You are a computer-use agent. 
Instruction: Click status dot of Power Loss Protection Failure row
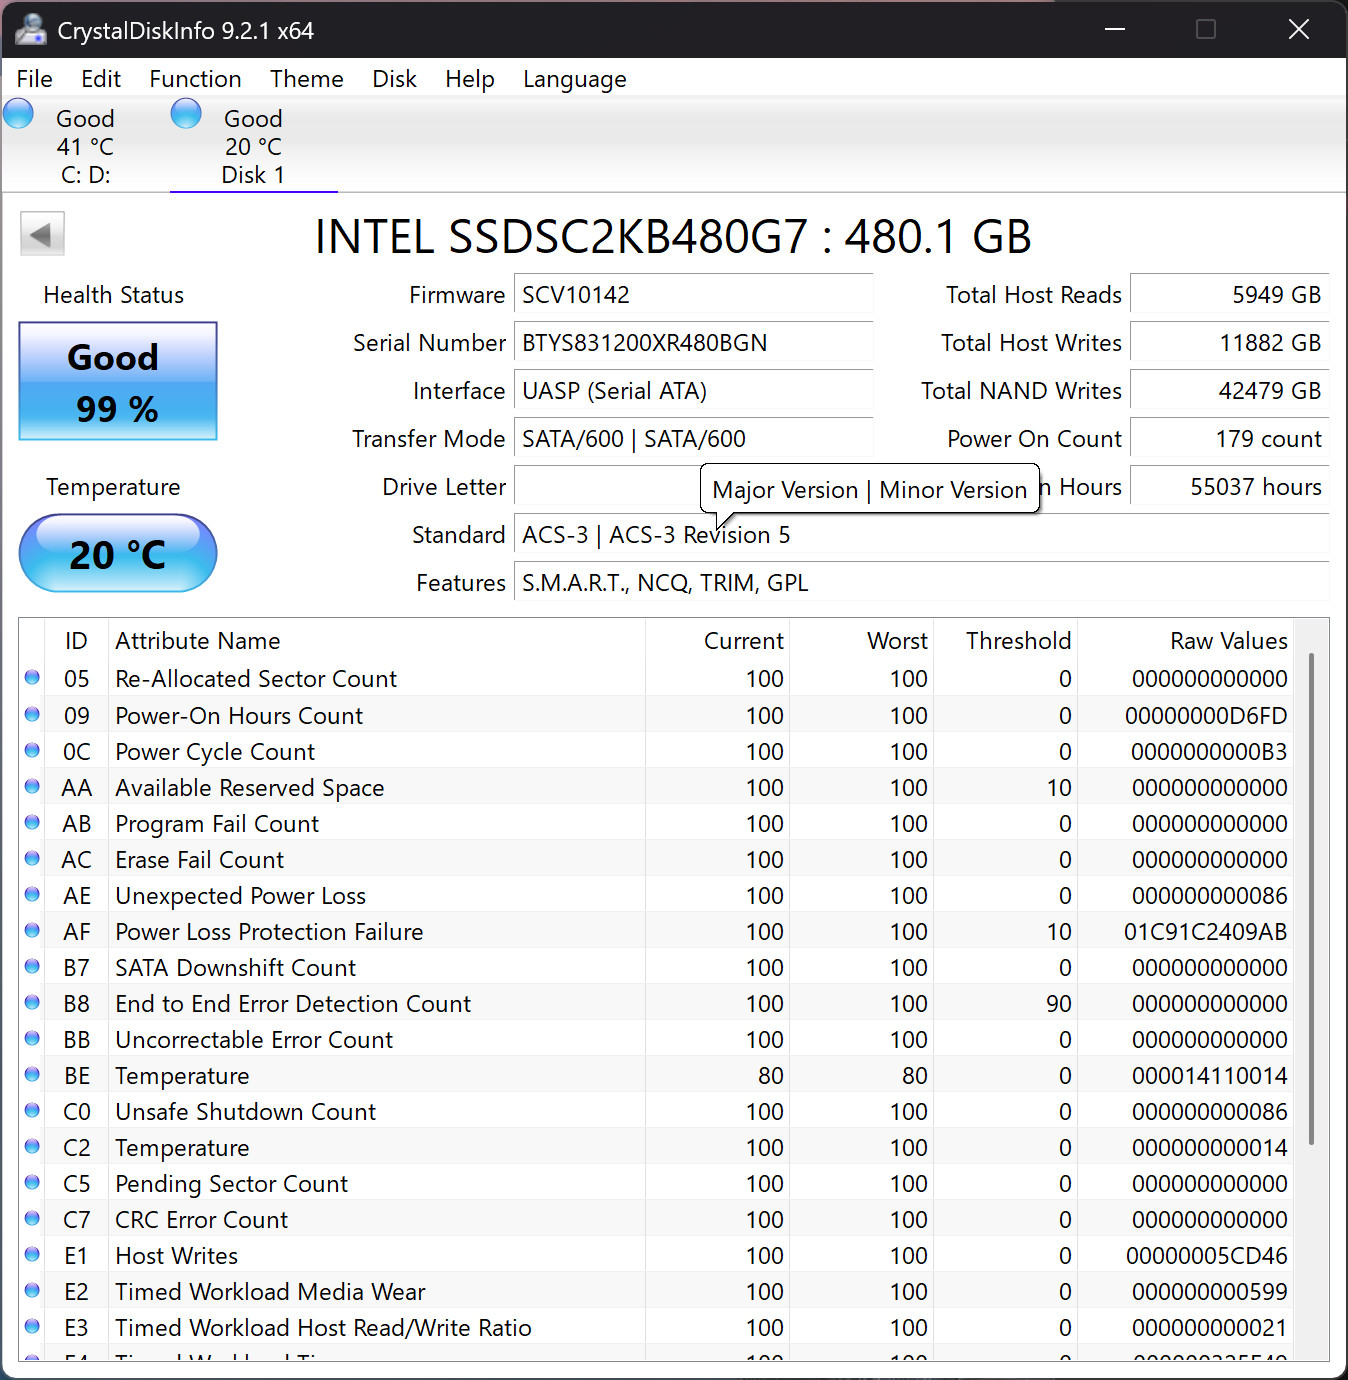[x=32, y=931]
